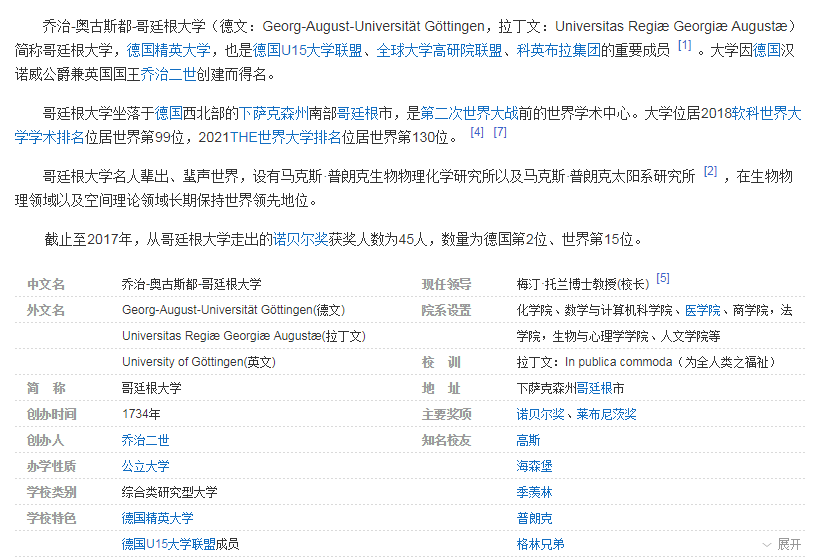Open the 公立大学 link
The height and width of the screenshot is (560, 826).
[145, 466]
